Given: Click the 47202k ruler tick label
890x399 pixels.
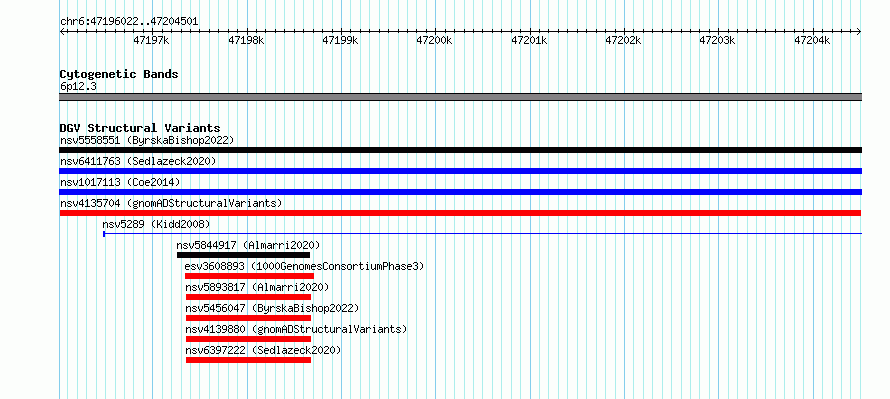Looking at the screenshot, I should pos(623,41).
